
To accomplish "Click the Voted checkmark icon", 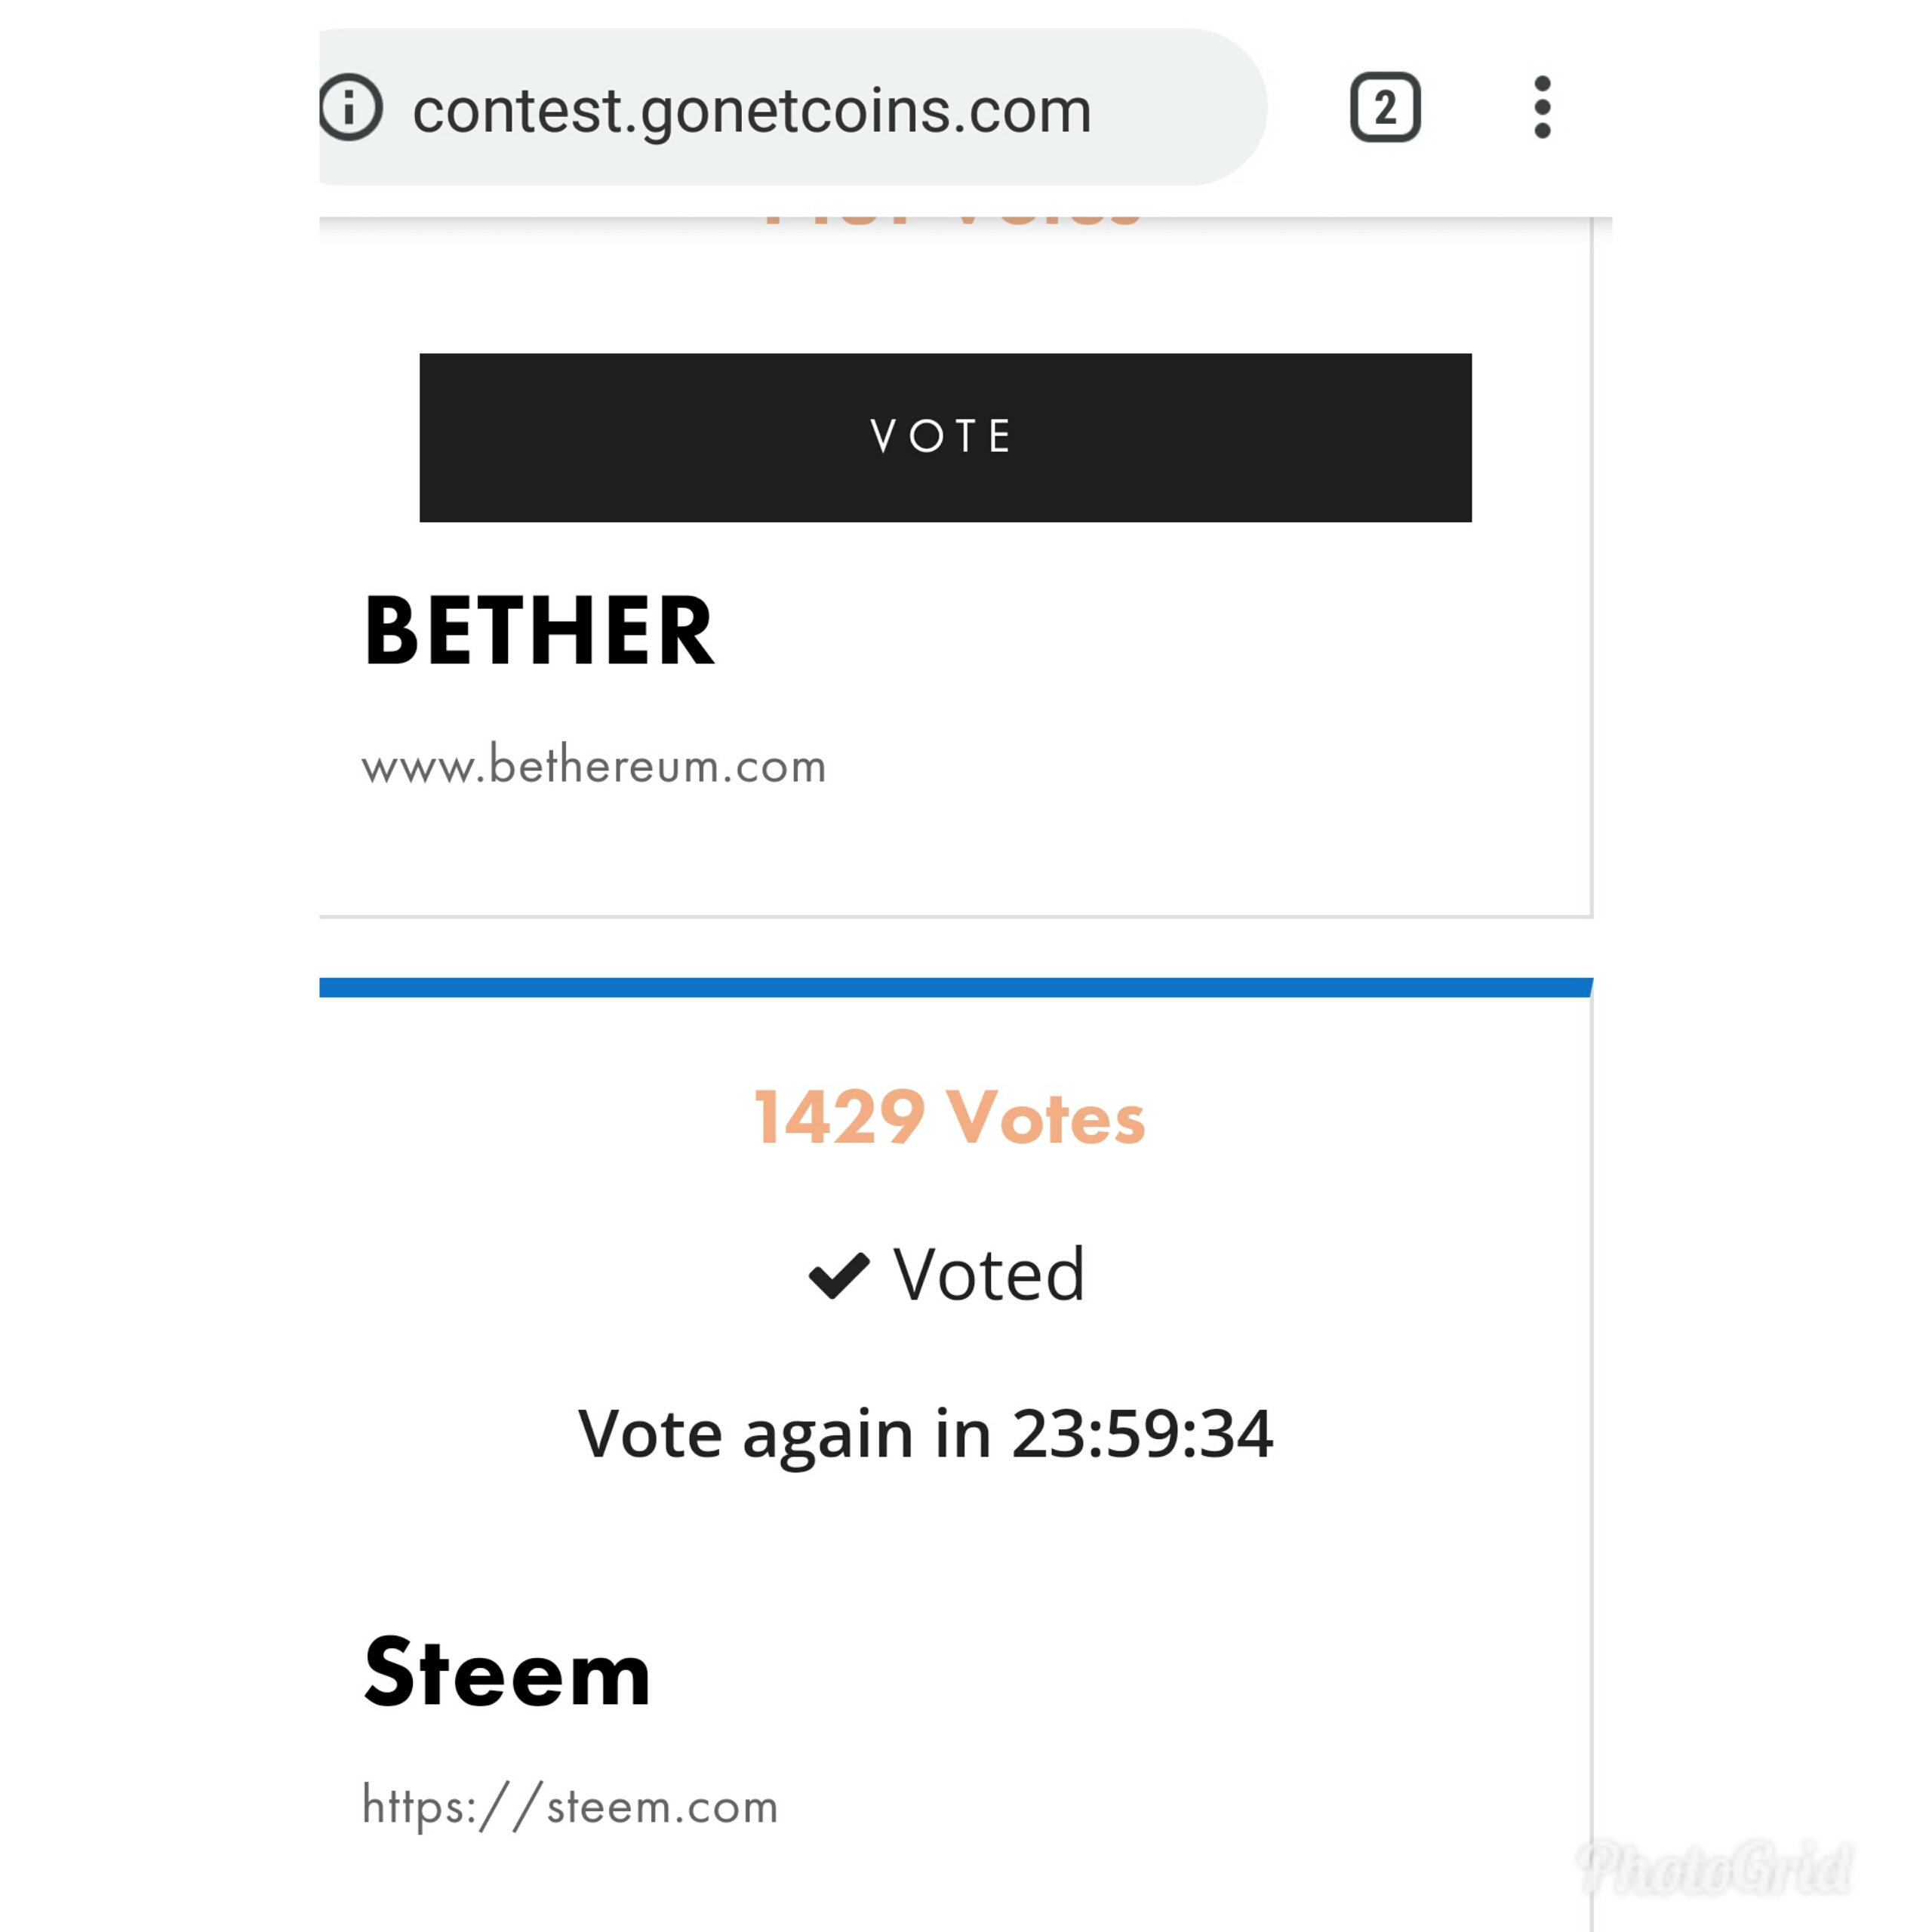I will pyautogui.click(x=839, y=1275).
